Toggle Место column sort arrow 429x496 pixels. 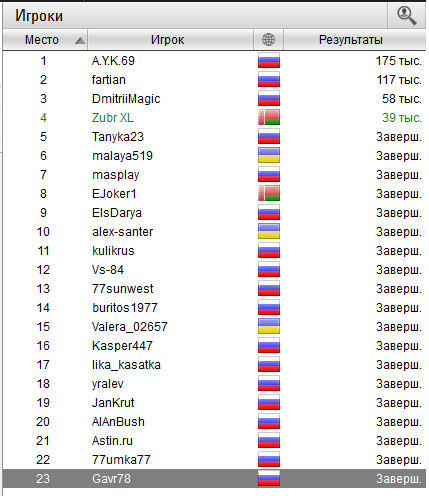pyautogui.click(x=80, y=41)
